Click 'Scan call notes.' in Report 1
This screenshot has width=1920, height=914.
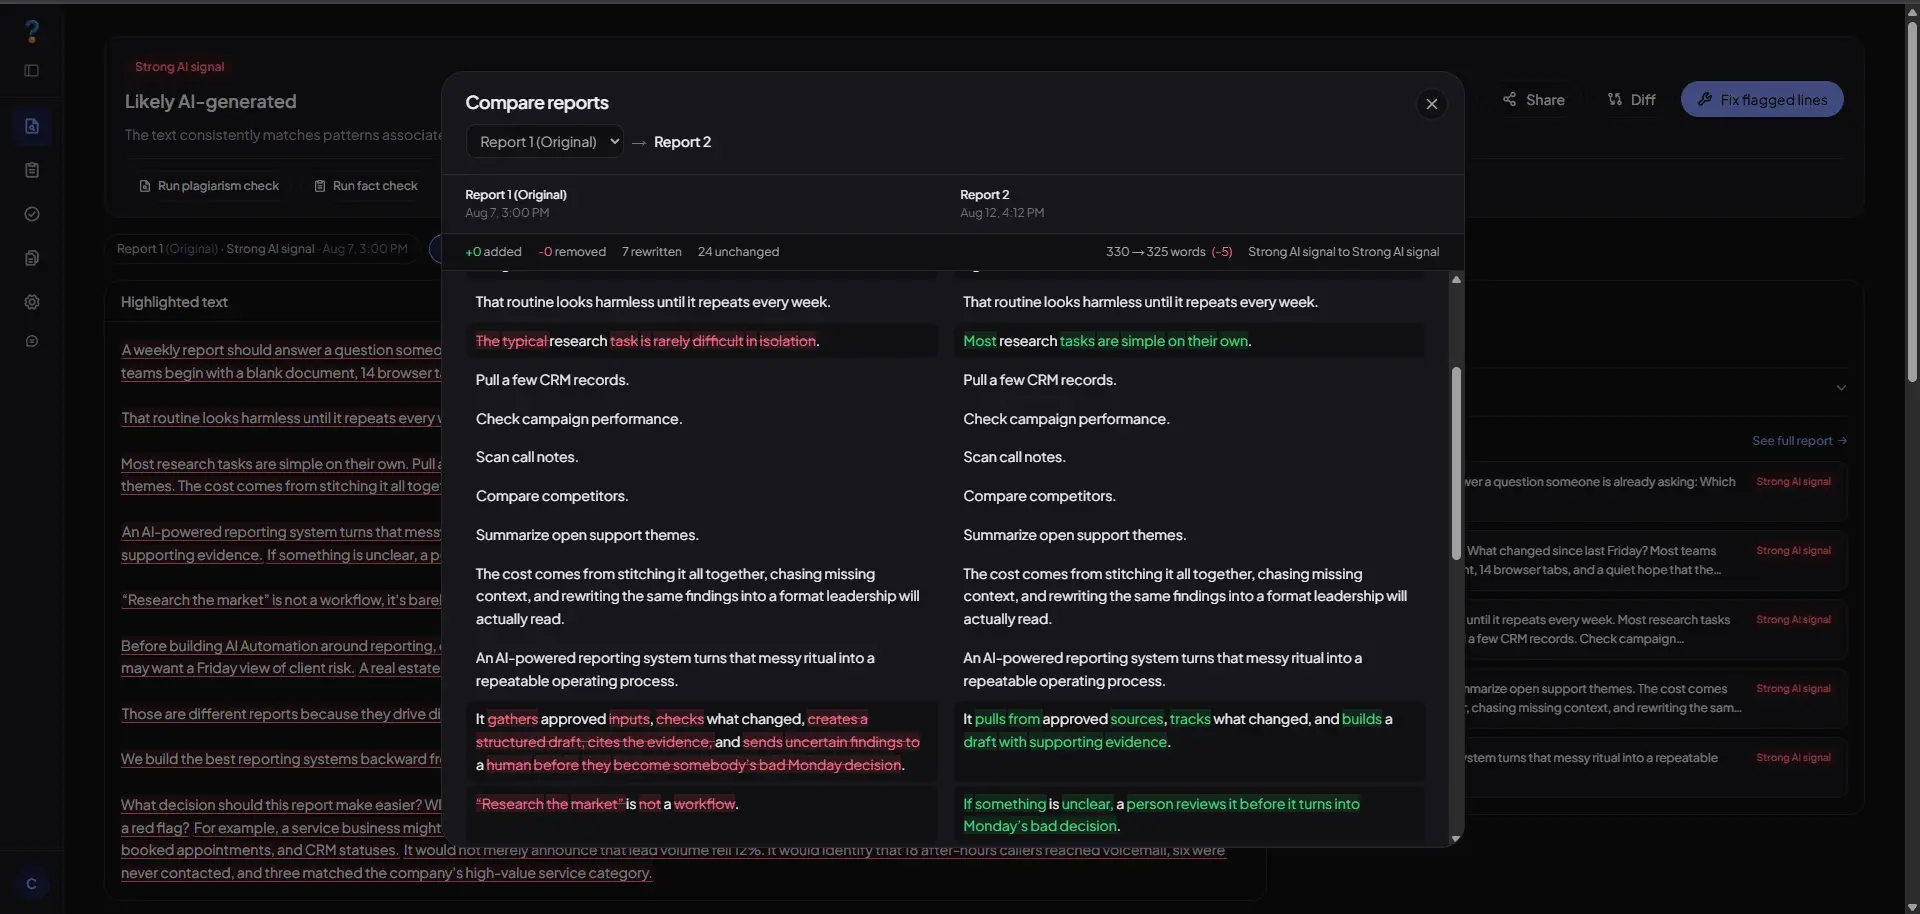527,457
